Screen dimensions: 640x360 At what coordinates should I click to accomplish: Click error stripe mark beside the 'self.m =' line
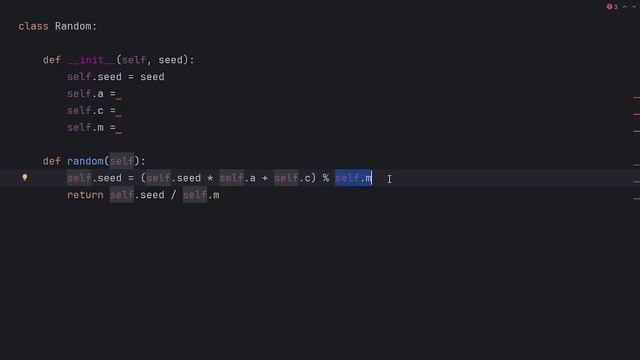point(636,131)
